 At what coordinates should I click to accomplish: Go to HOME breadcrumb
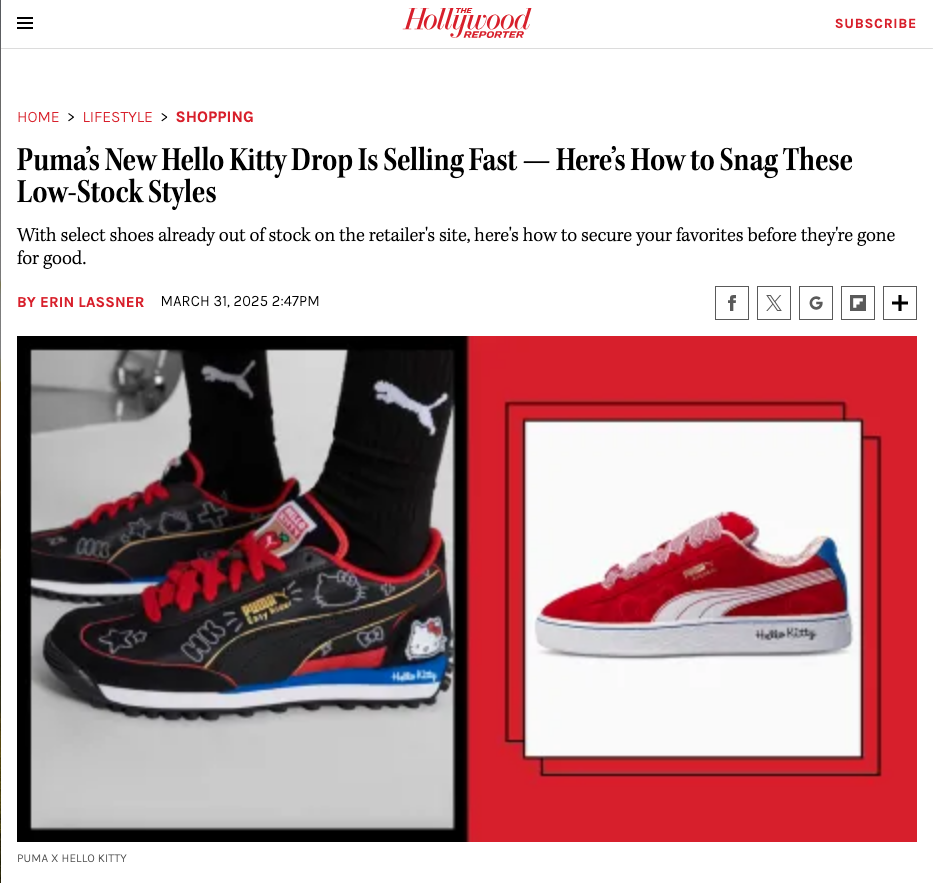pyautogui.click(x=38, y=117)
